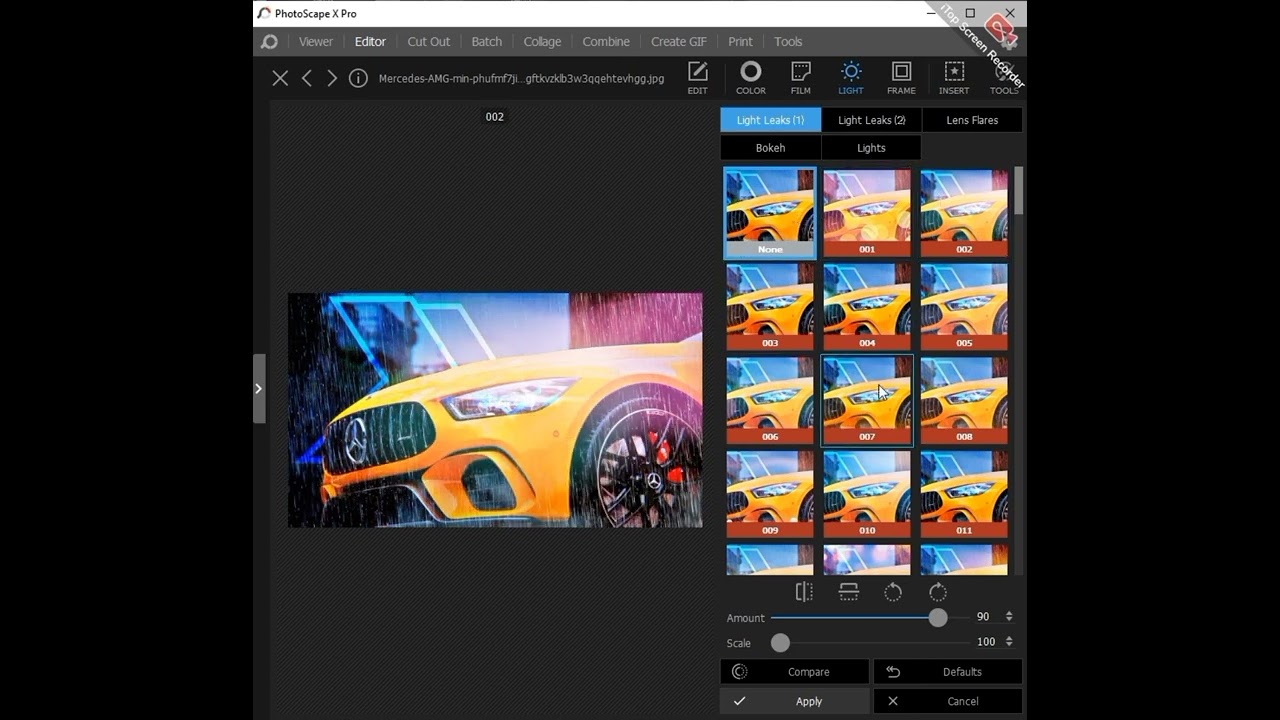
Task: Click the PhotoScape home logo icon
Action: (x=269, y=42)
